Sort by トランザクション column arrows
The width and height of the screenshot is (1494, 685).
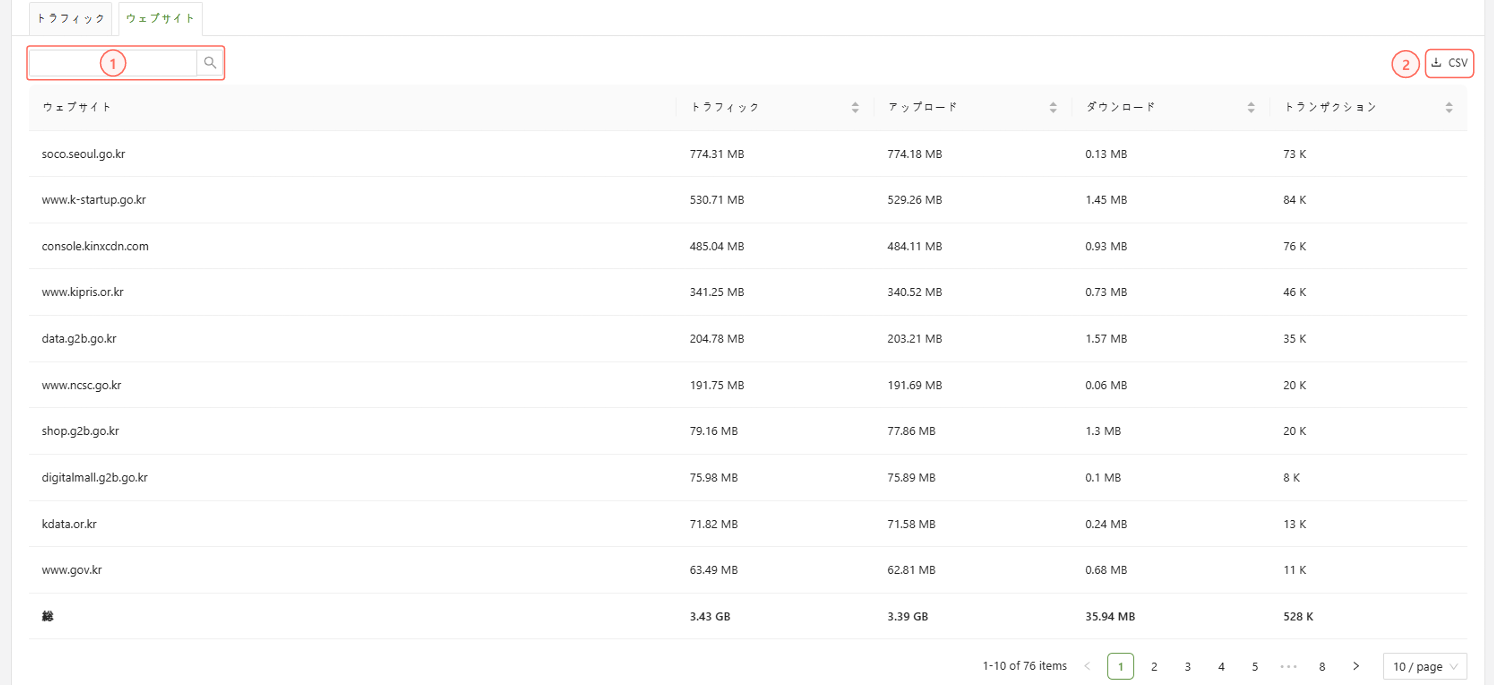point(1449,107)
